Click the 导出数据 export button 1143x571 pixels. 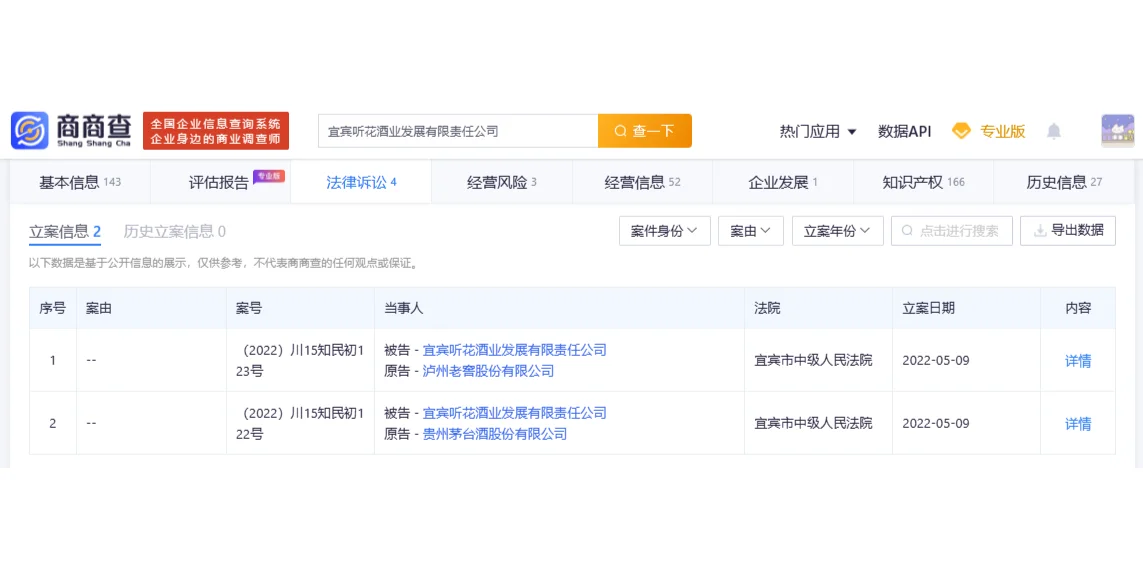point(1068,231)
